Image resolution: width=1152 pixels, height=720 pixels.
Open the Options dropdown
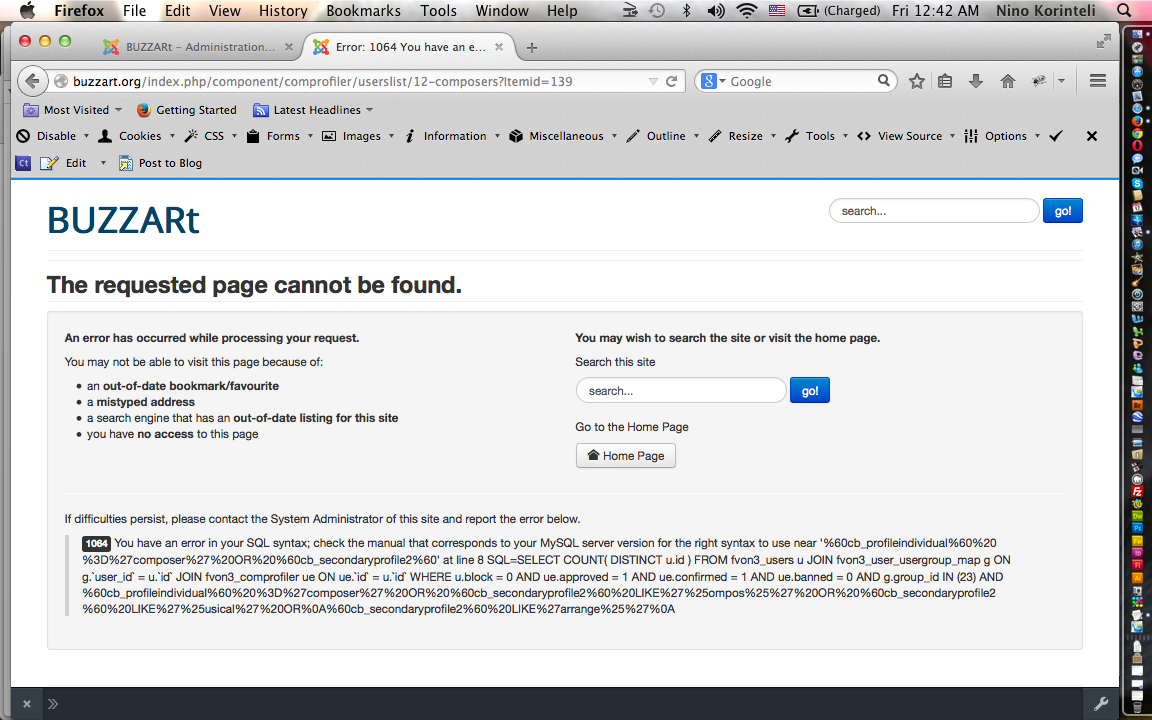pyautogui.click(x=1002, y=136)
